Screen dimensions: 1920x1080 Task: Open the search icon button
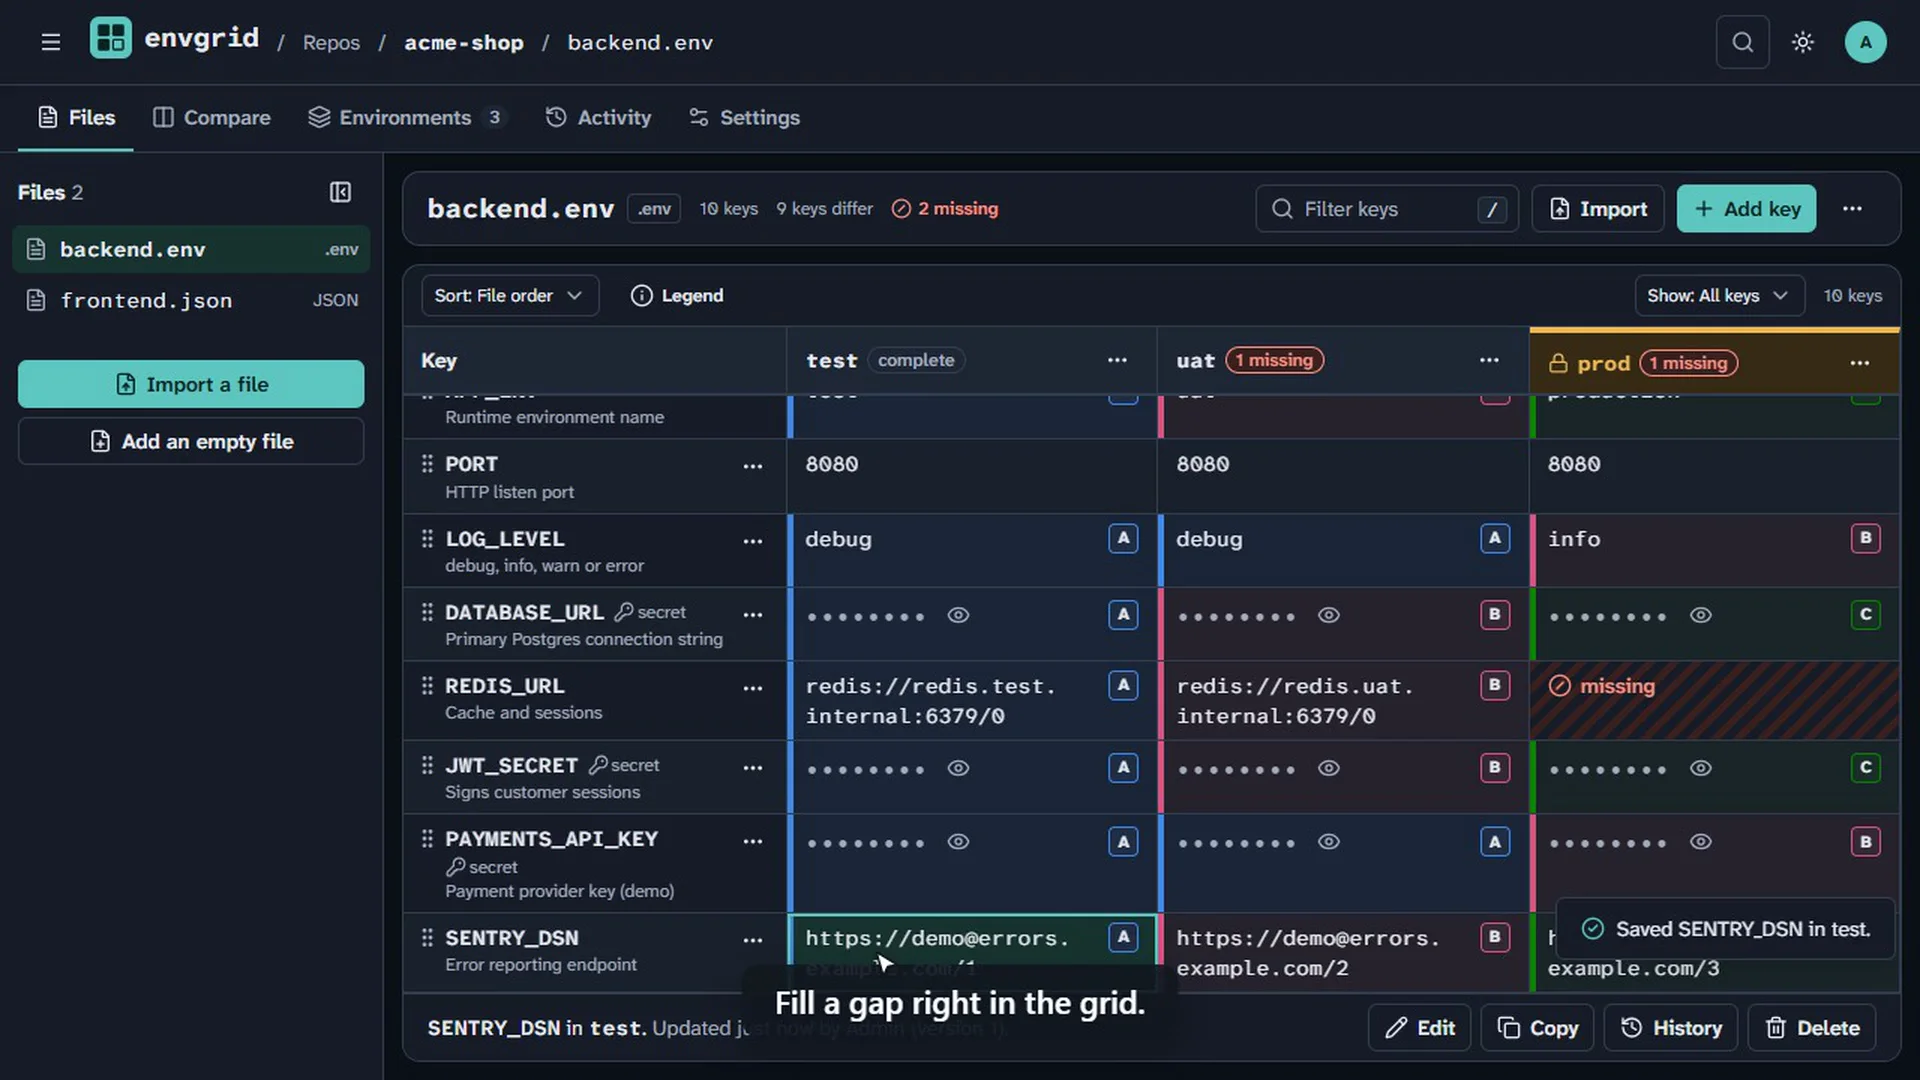pyautogui.click(x=1742, y=42)
